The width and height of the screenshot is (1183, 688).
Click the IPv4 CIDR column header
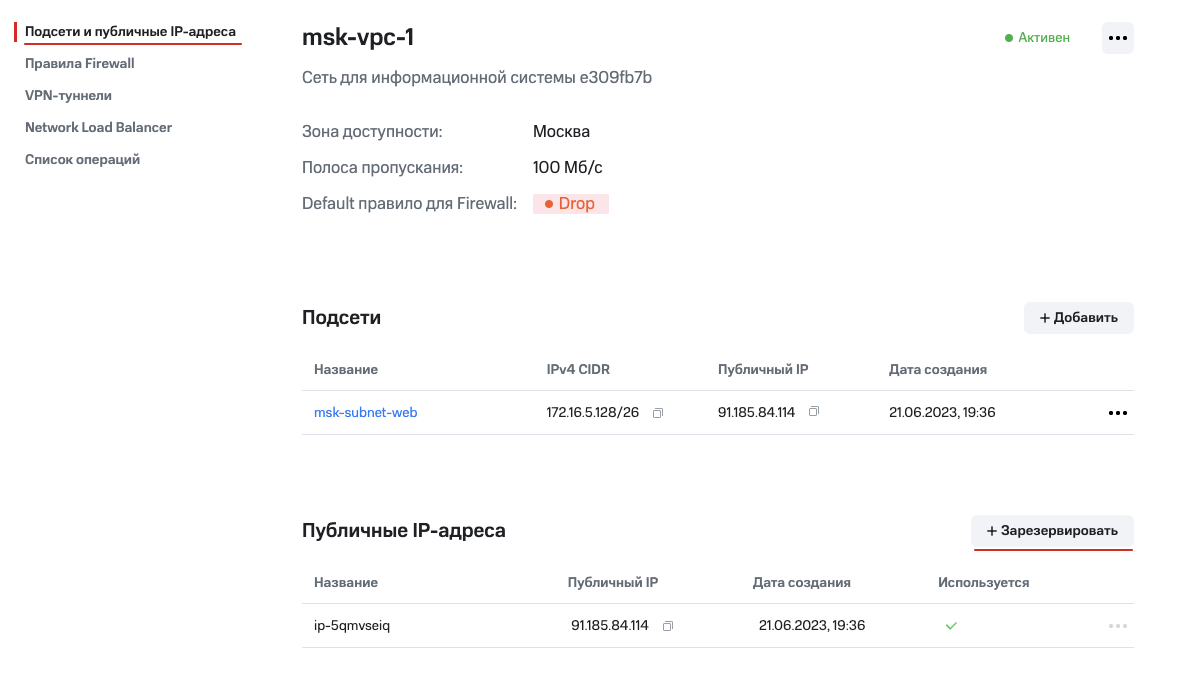(x=577, y=370)
